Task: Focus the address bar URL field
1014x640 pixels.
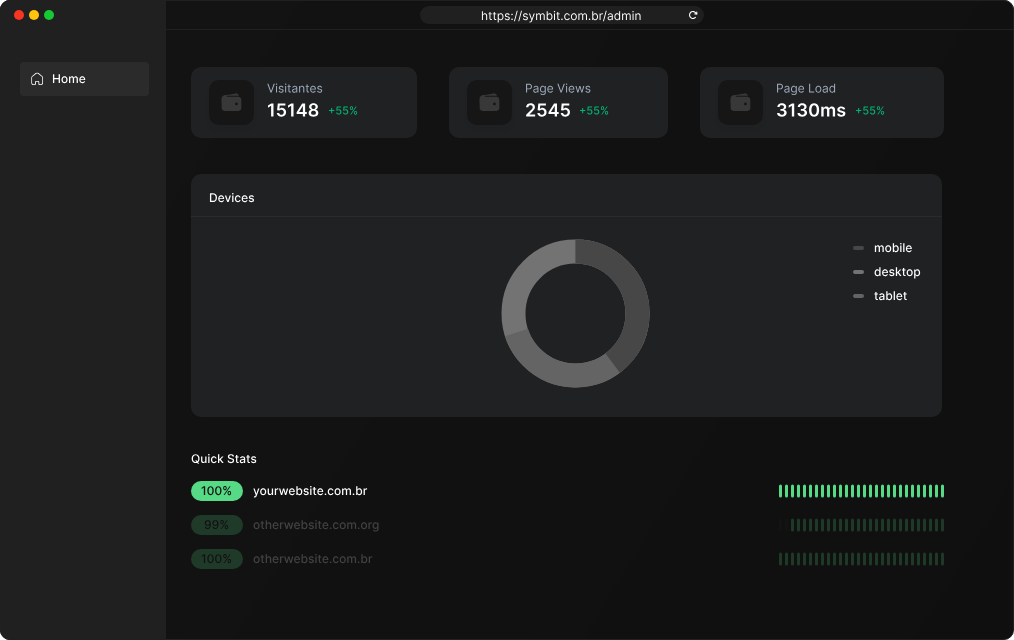Action: coord(561,16)
